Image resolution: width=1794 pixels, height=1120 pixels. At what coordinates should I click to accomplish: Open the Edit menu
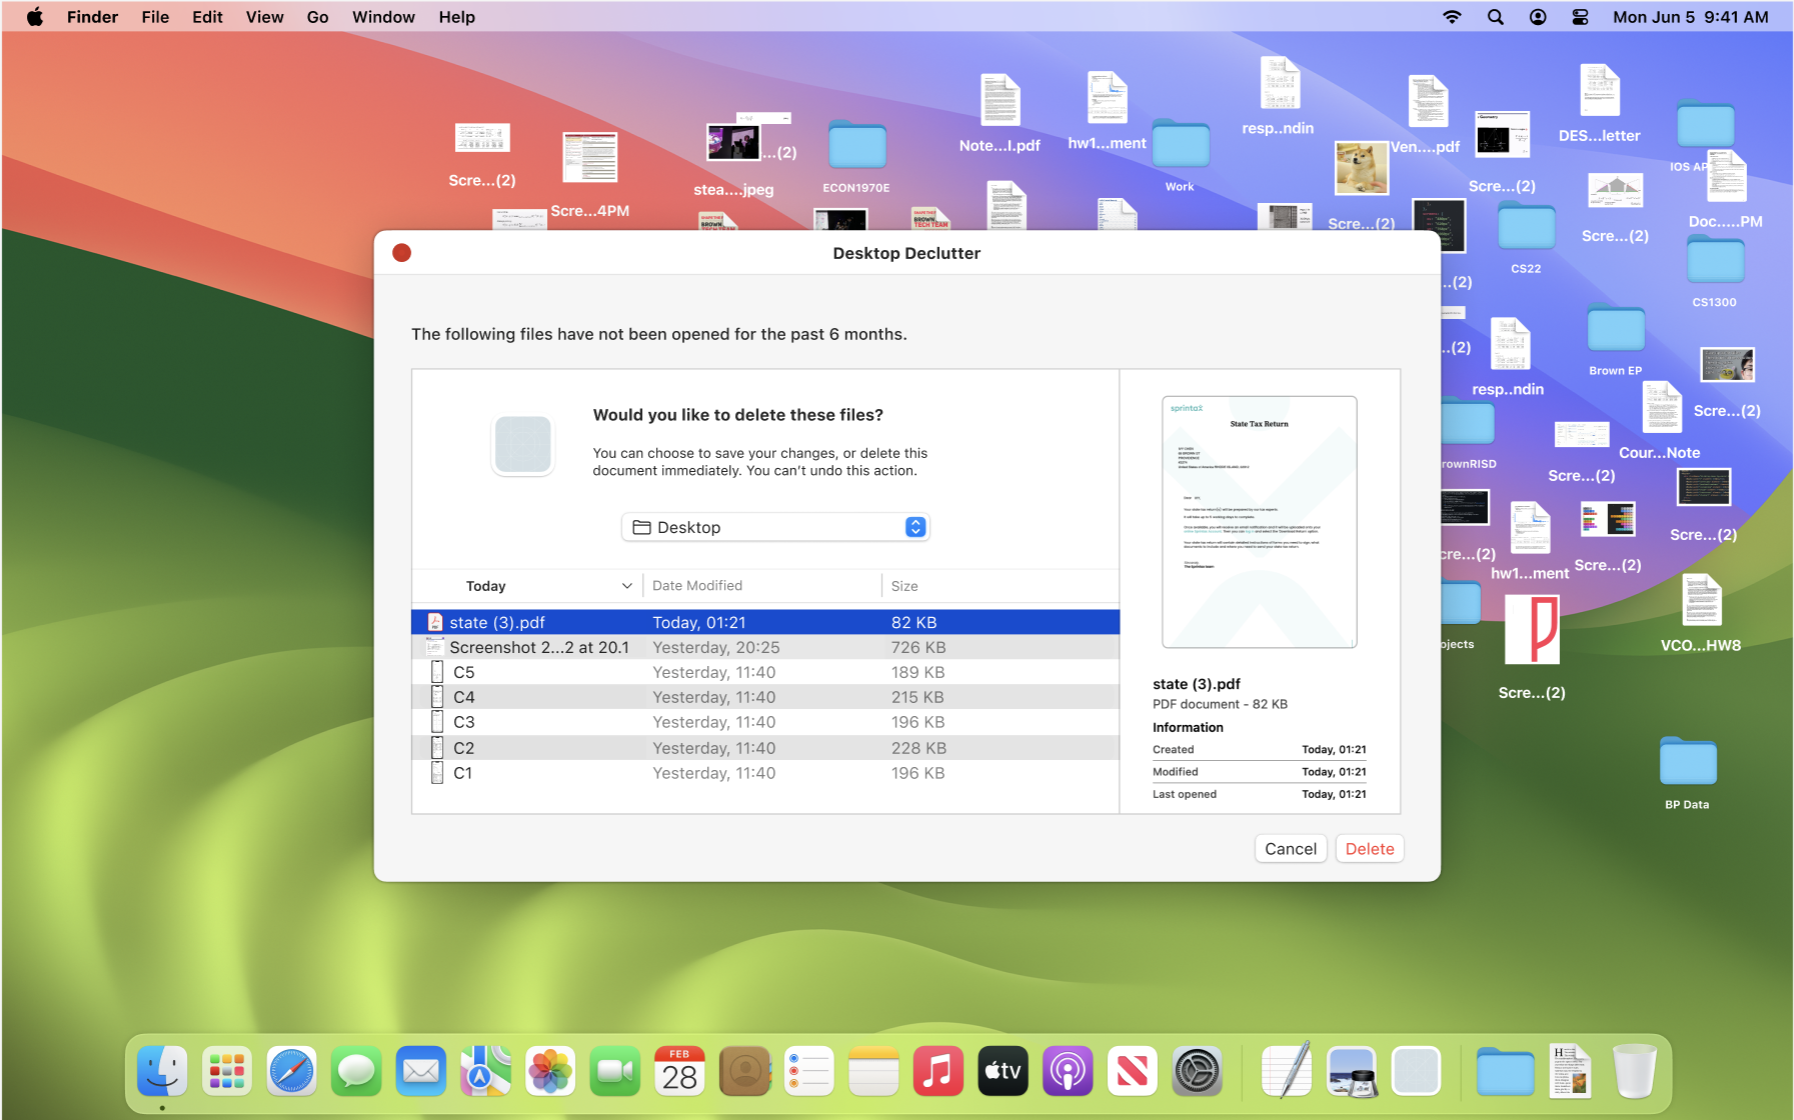coord(207,17)
